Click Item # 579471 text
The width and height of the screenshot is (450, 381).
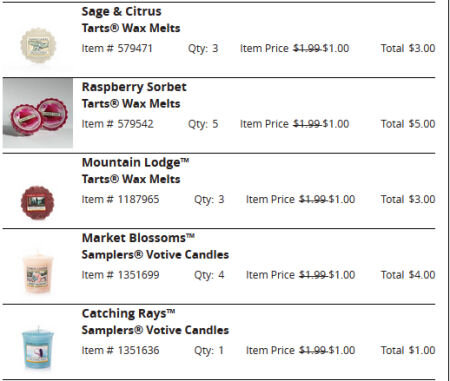pos(117,48)
